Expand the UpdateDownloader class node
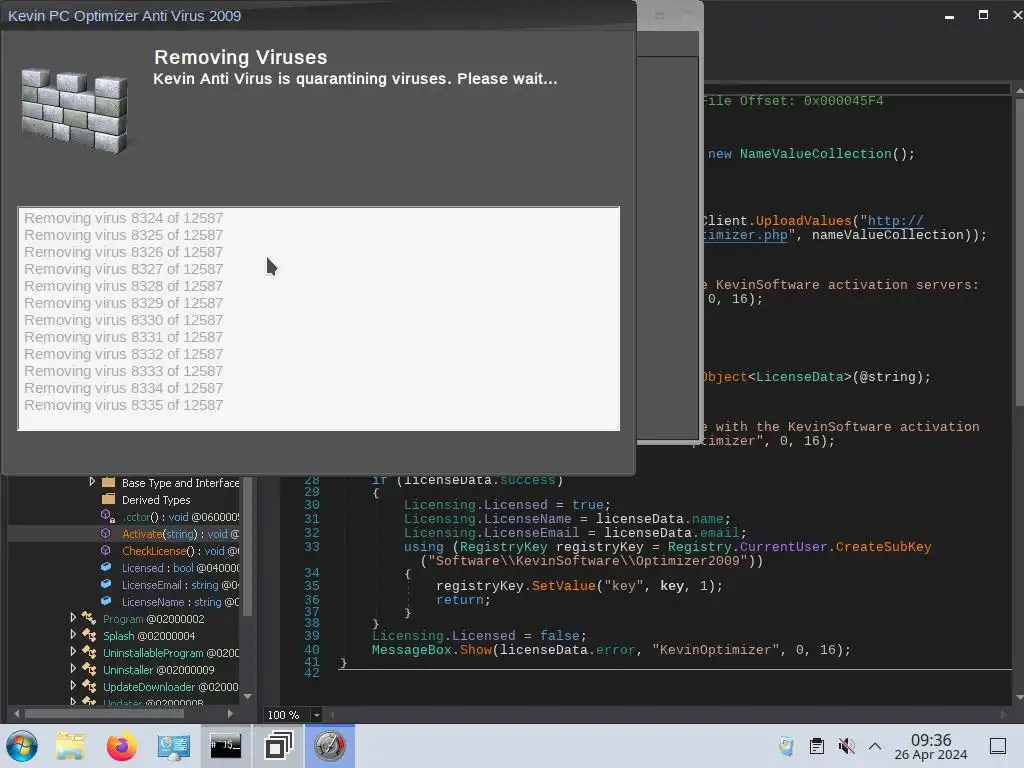 (73, 686)
